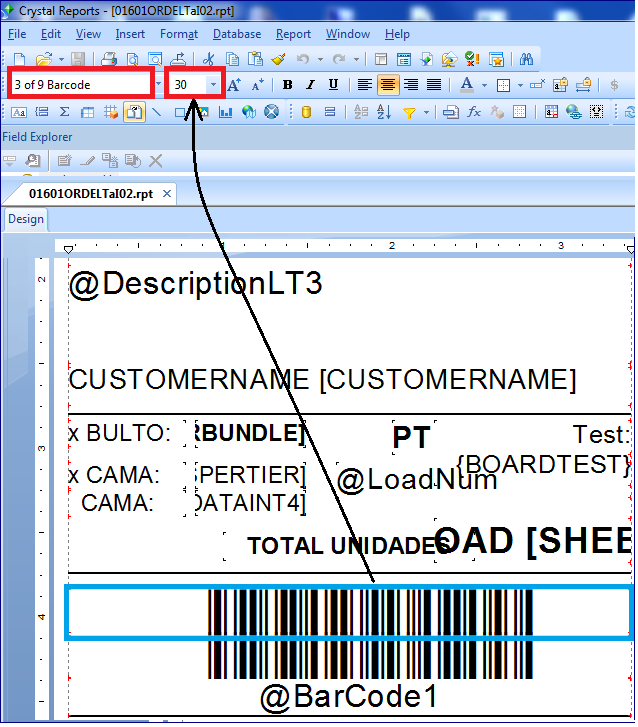Screen dimensions: 638x727
Task: Decrease font size with small A icon
Action: [257, 84]
